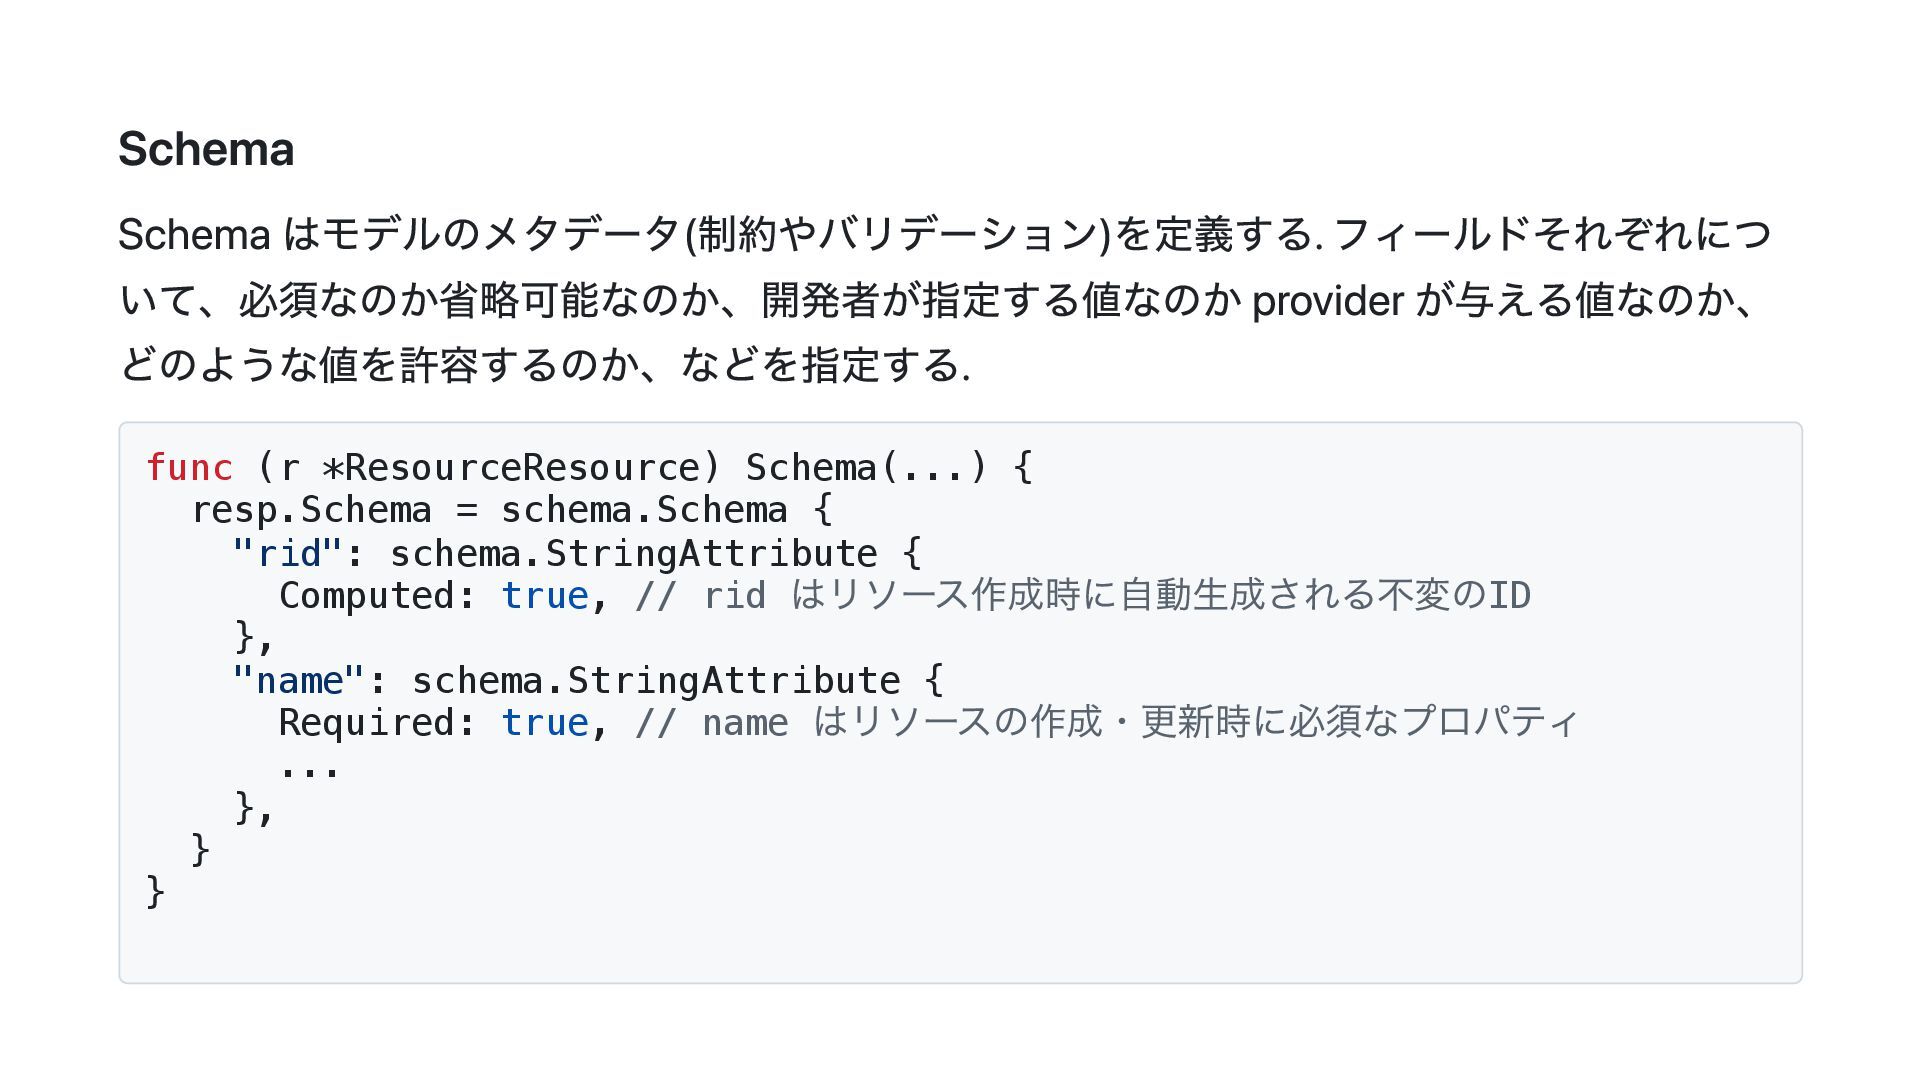The image size is (1920, 1080).
Task: Click the Computed field name
Action: tap(367, 596)
